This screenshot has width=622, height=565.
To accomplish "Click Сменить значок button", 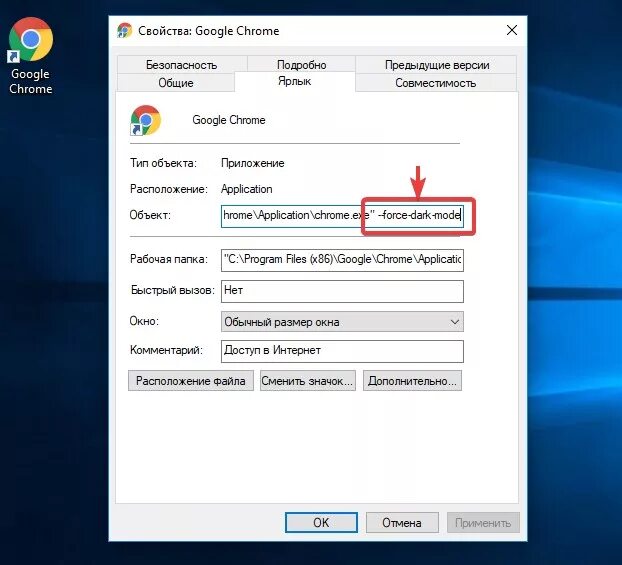I will [307, 381].
